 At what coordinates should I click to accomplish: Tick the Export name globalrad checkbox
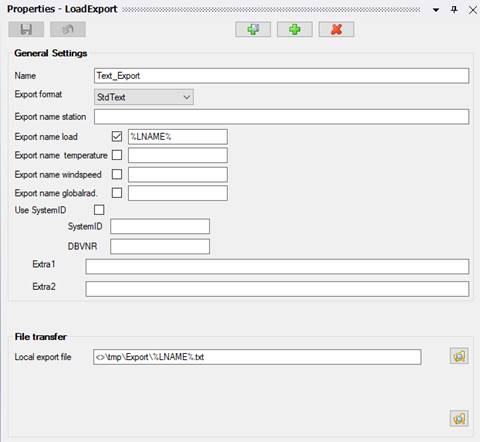pyautogui.click(x=117, y=193)
